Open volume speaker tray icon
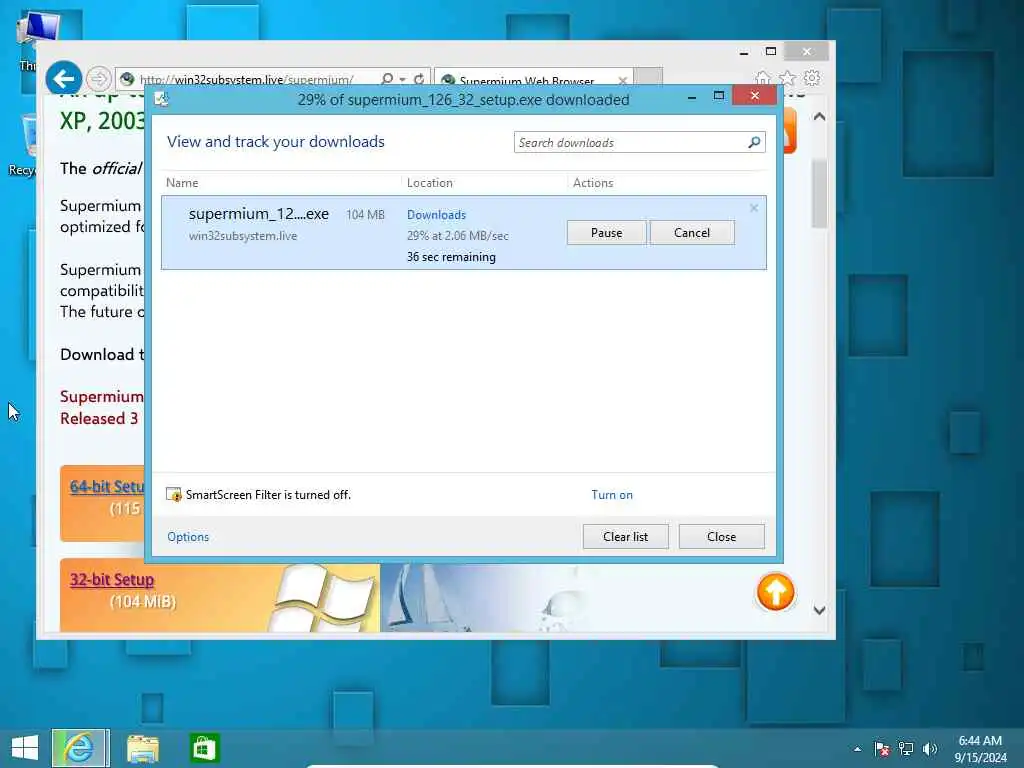The width and height of the screenshot is (1024, 768). (x=929, y=749)
